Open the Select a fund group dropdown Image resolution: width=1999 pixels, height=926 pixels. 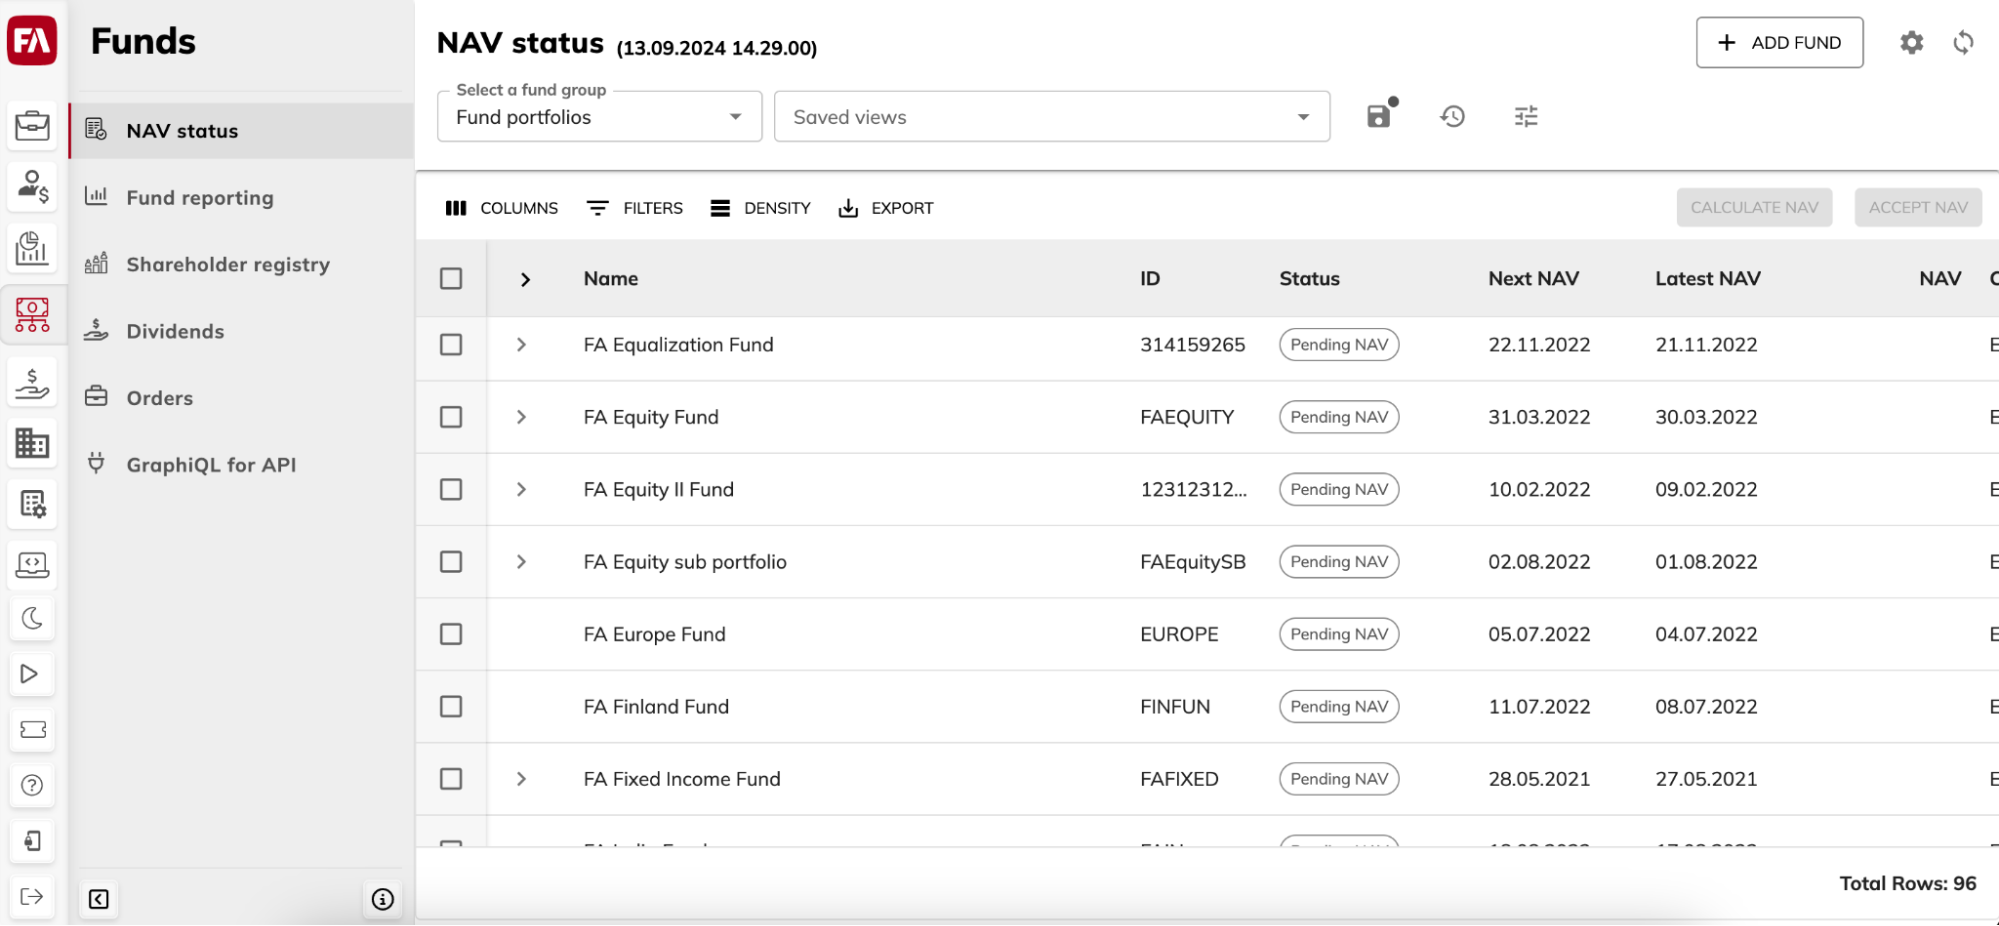tap(599, 117)
